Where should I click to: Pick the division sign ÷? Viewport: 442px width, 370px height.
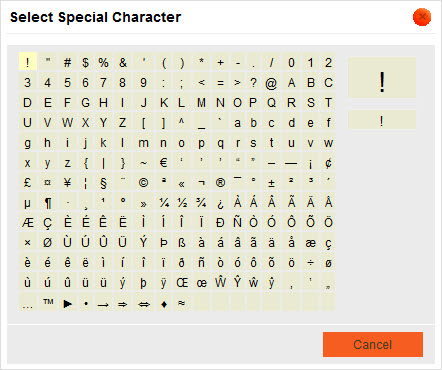click(x=310, y=263)
